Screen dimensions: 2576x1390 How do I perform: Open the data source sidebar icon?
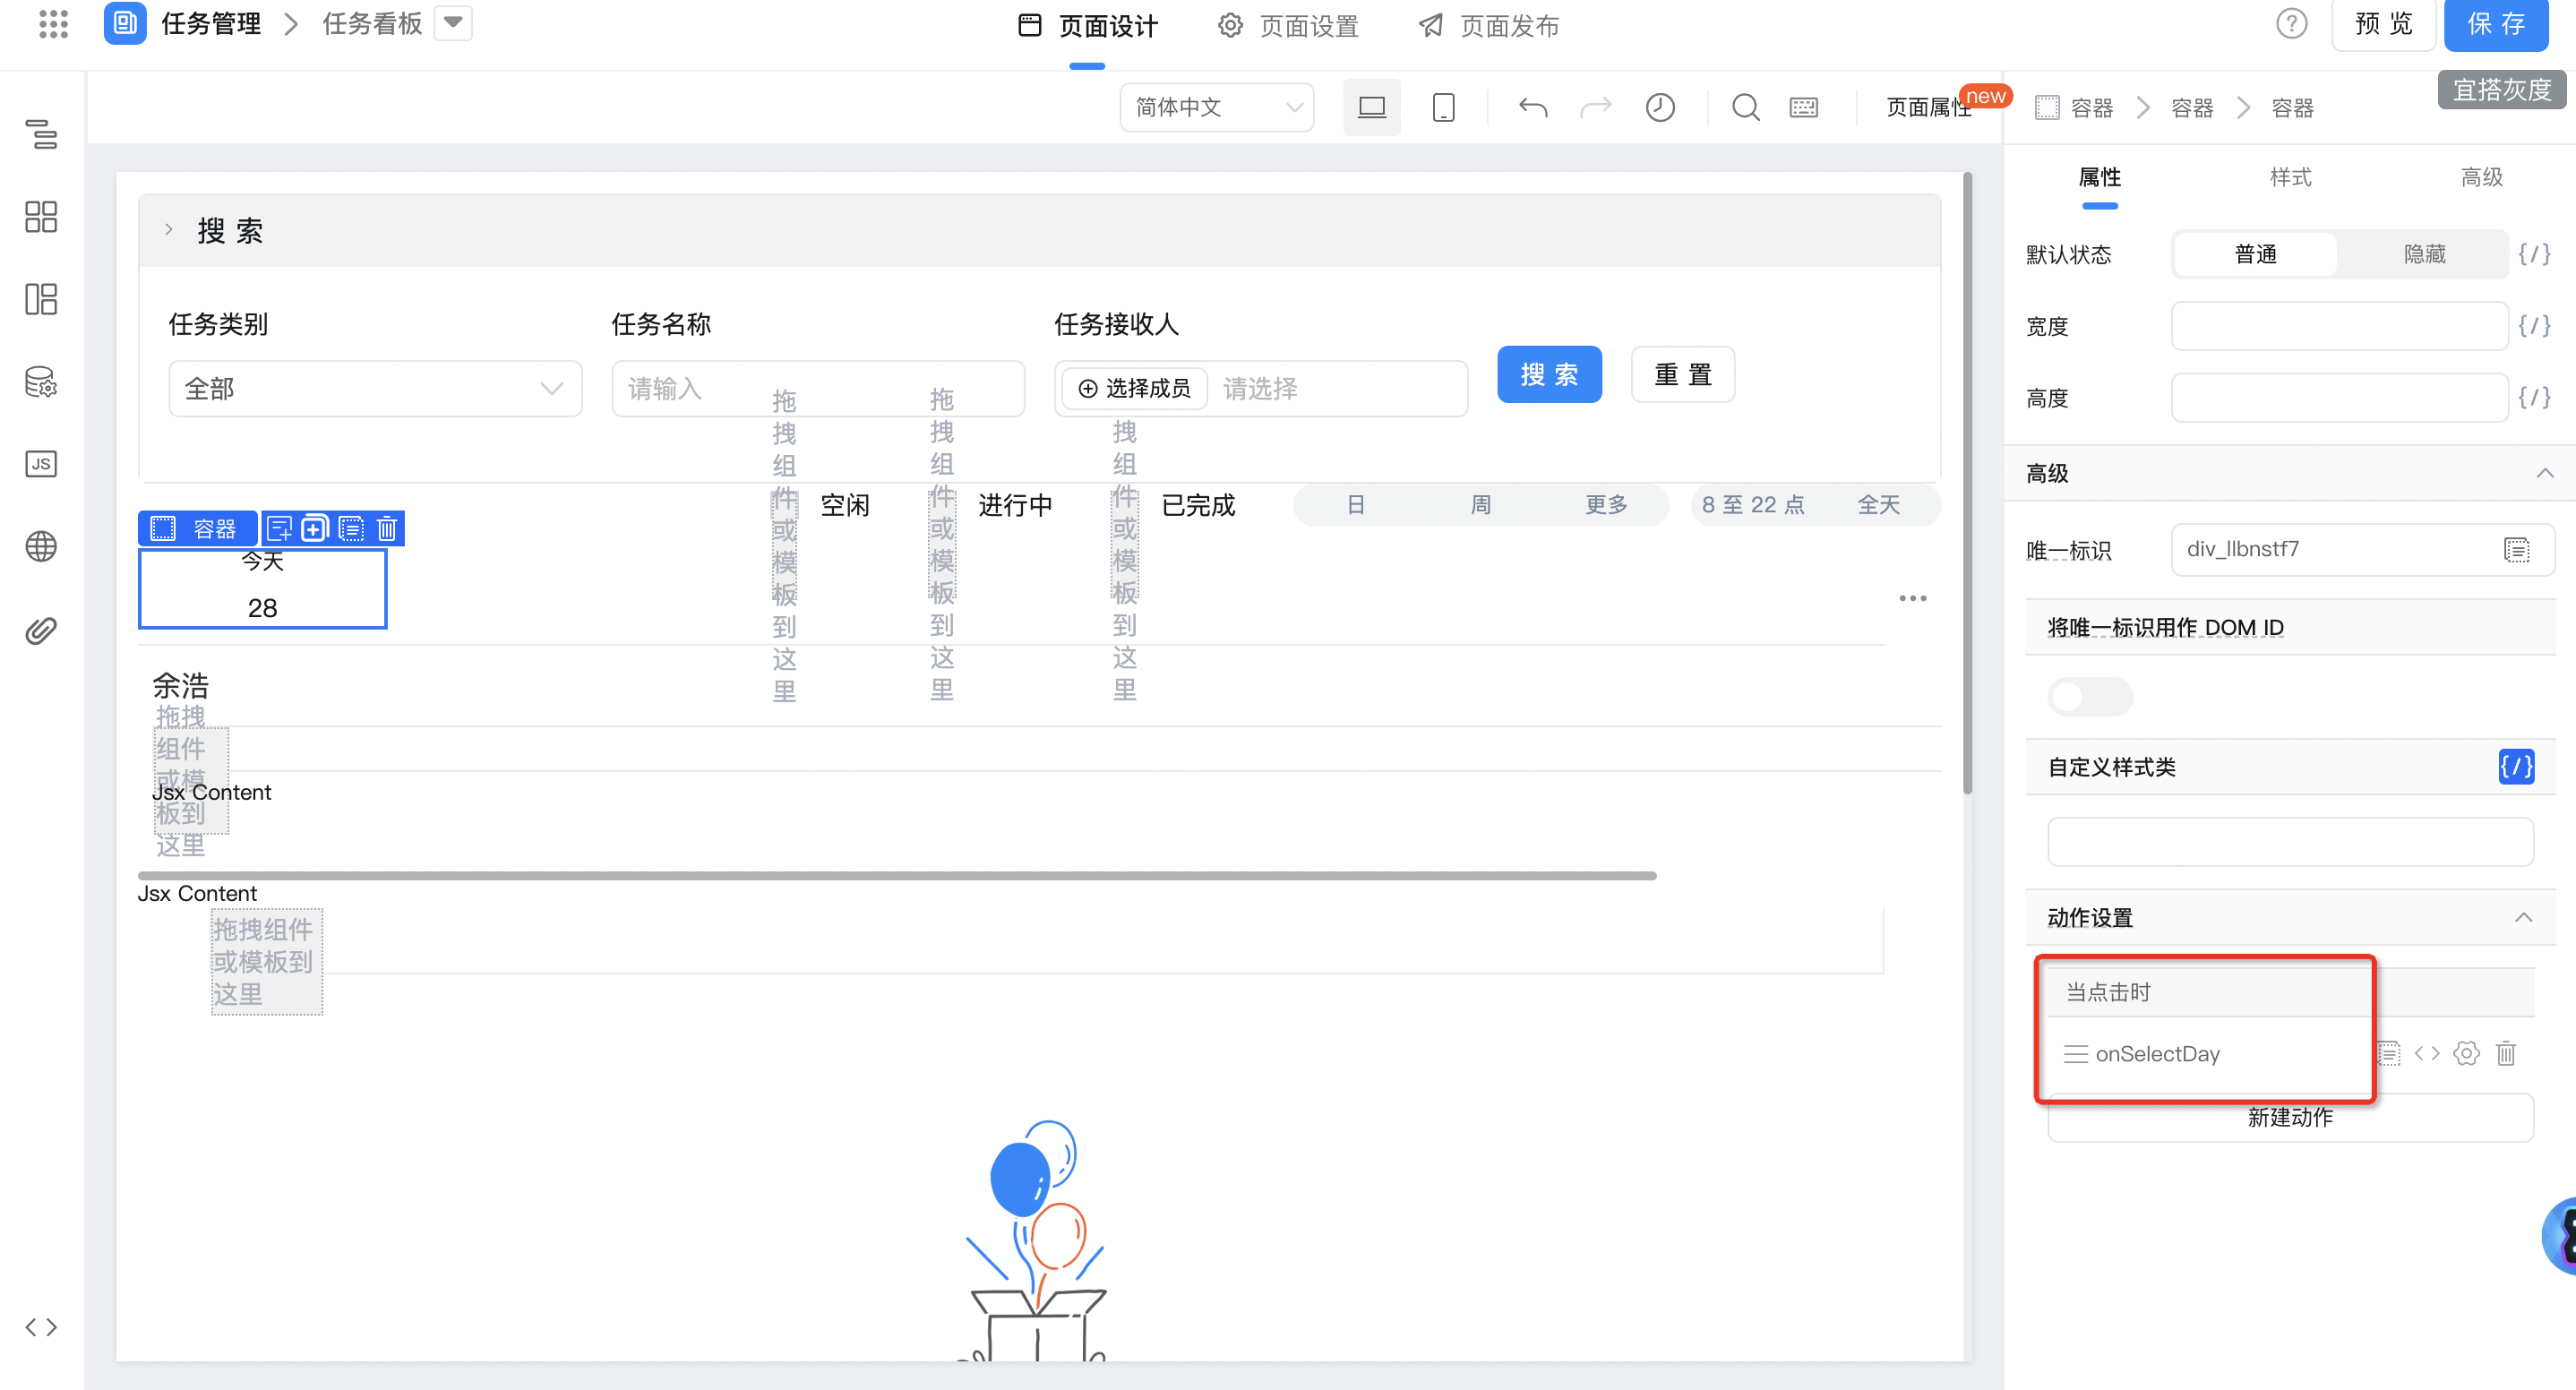41,382
